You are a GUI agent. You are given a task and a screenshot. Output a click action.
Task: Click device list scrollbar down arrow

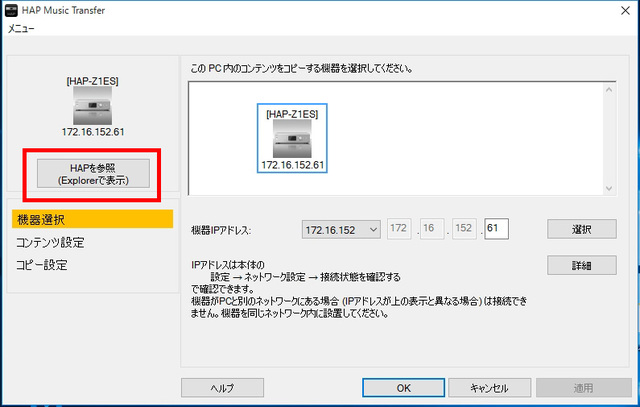click(x=609, y=188)
